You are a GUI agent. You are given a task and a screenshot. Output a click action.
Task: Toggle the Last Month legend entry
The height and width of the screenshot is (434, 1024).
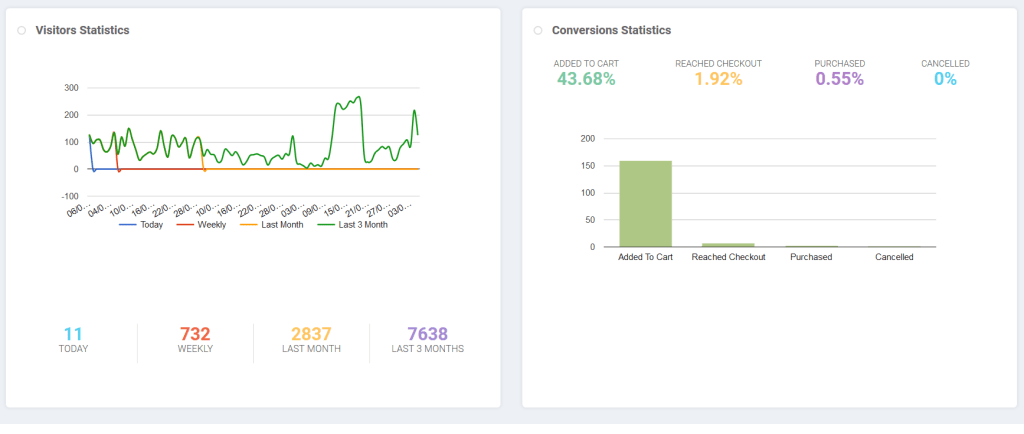(272, 225)
